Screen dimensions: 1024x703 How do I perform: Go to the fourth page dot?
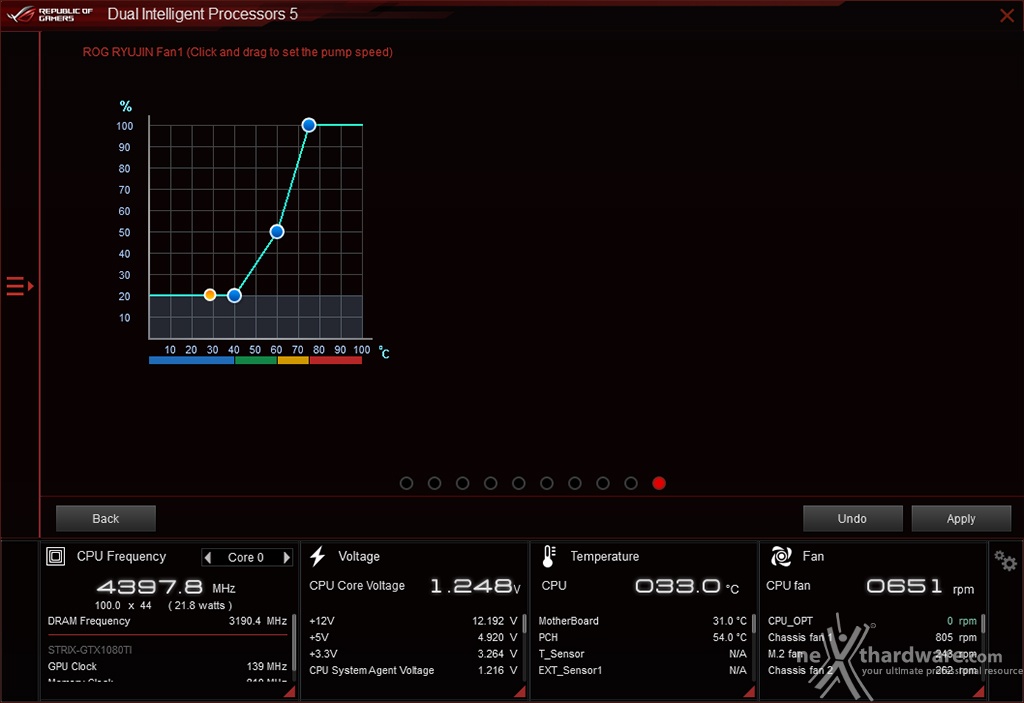click(x=490, y=483)
